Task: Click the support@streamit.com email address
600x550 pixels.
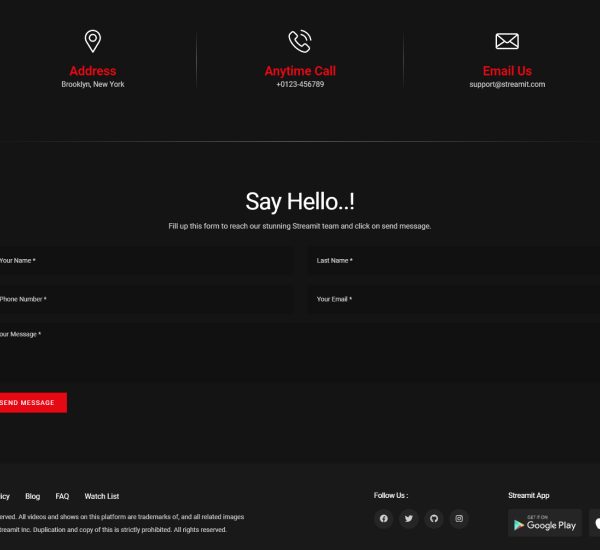Action: (507, 85)
